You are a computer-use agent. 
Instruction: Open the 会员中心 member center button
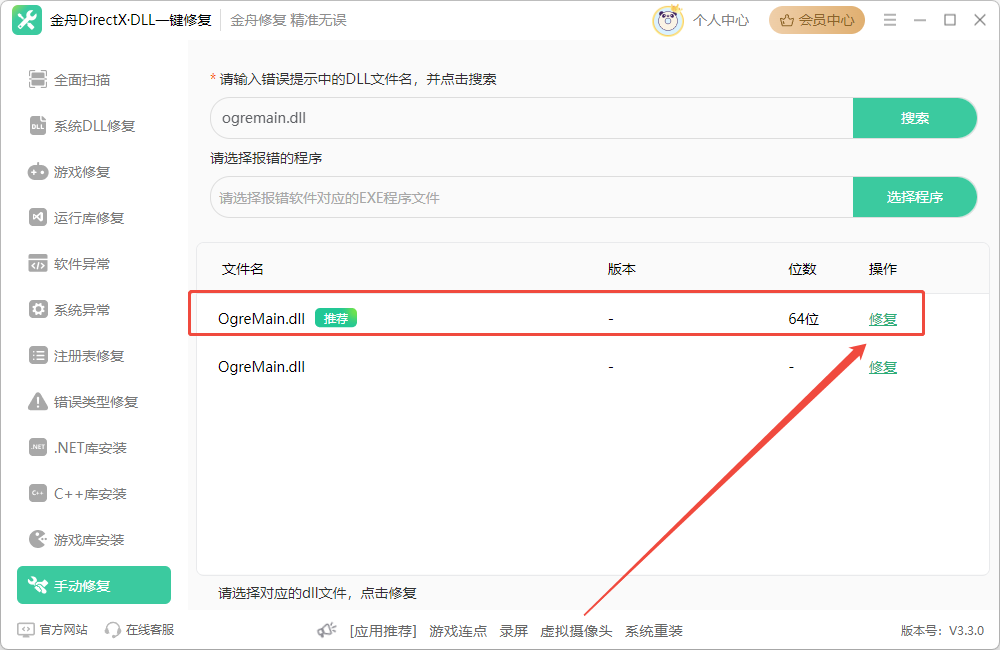[816, 20]
